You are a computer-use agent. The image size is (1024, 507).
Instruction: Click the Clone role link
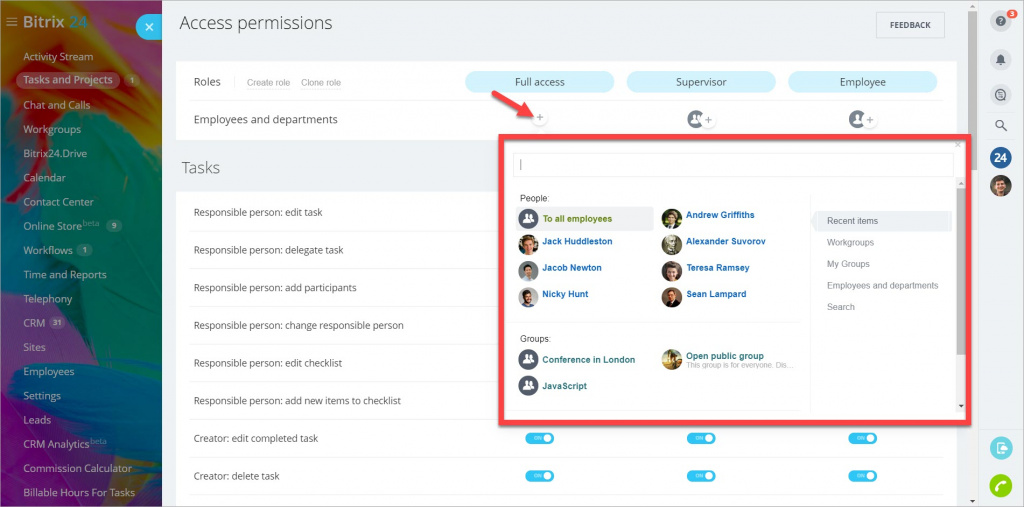click(321, 83)
